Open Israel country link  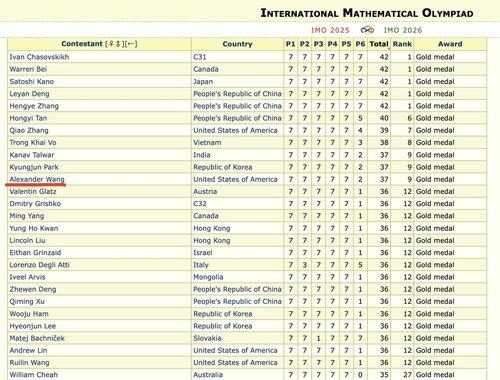(x=203, y=253)
